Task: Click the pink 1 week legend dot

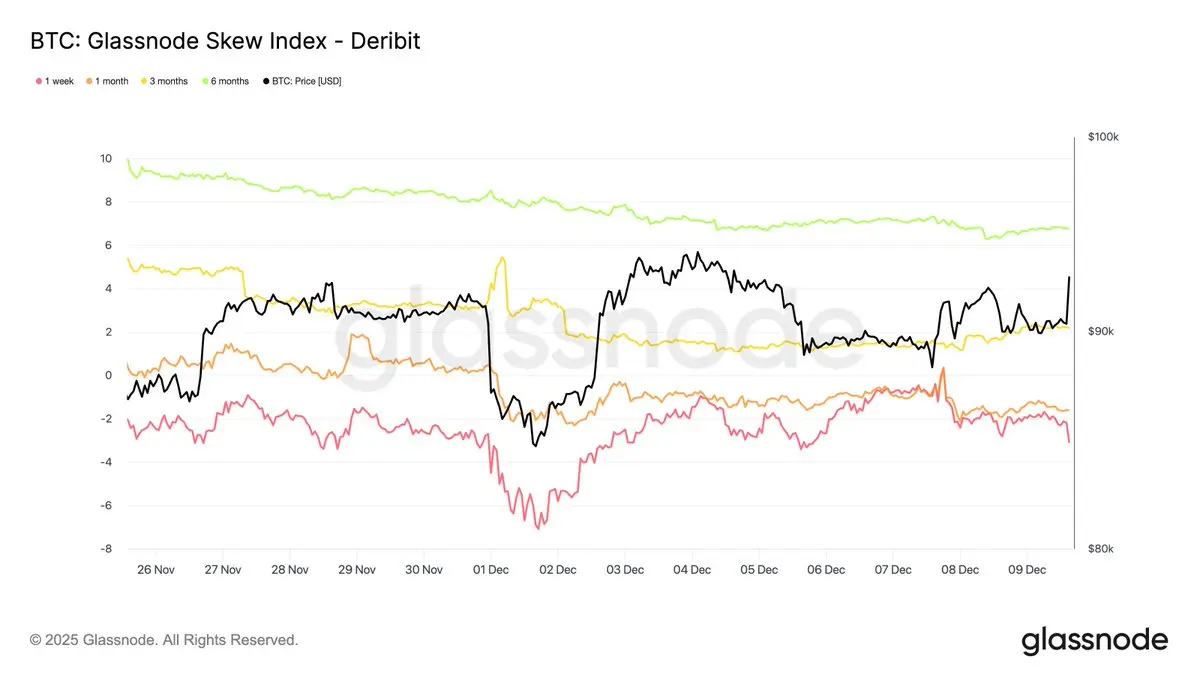Action: [38, 81]
